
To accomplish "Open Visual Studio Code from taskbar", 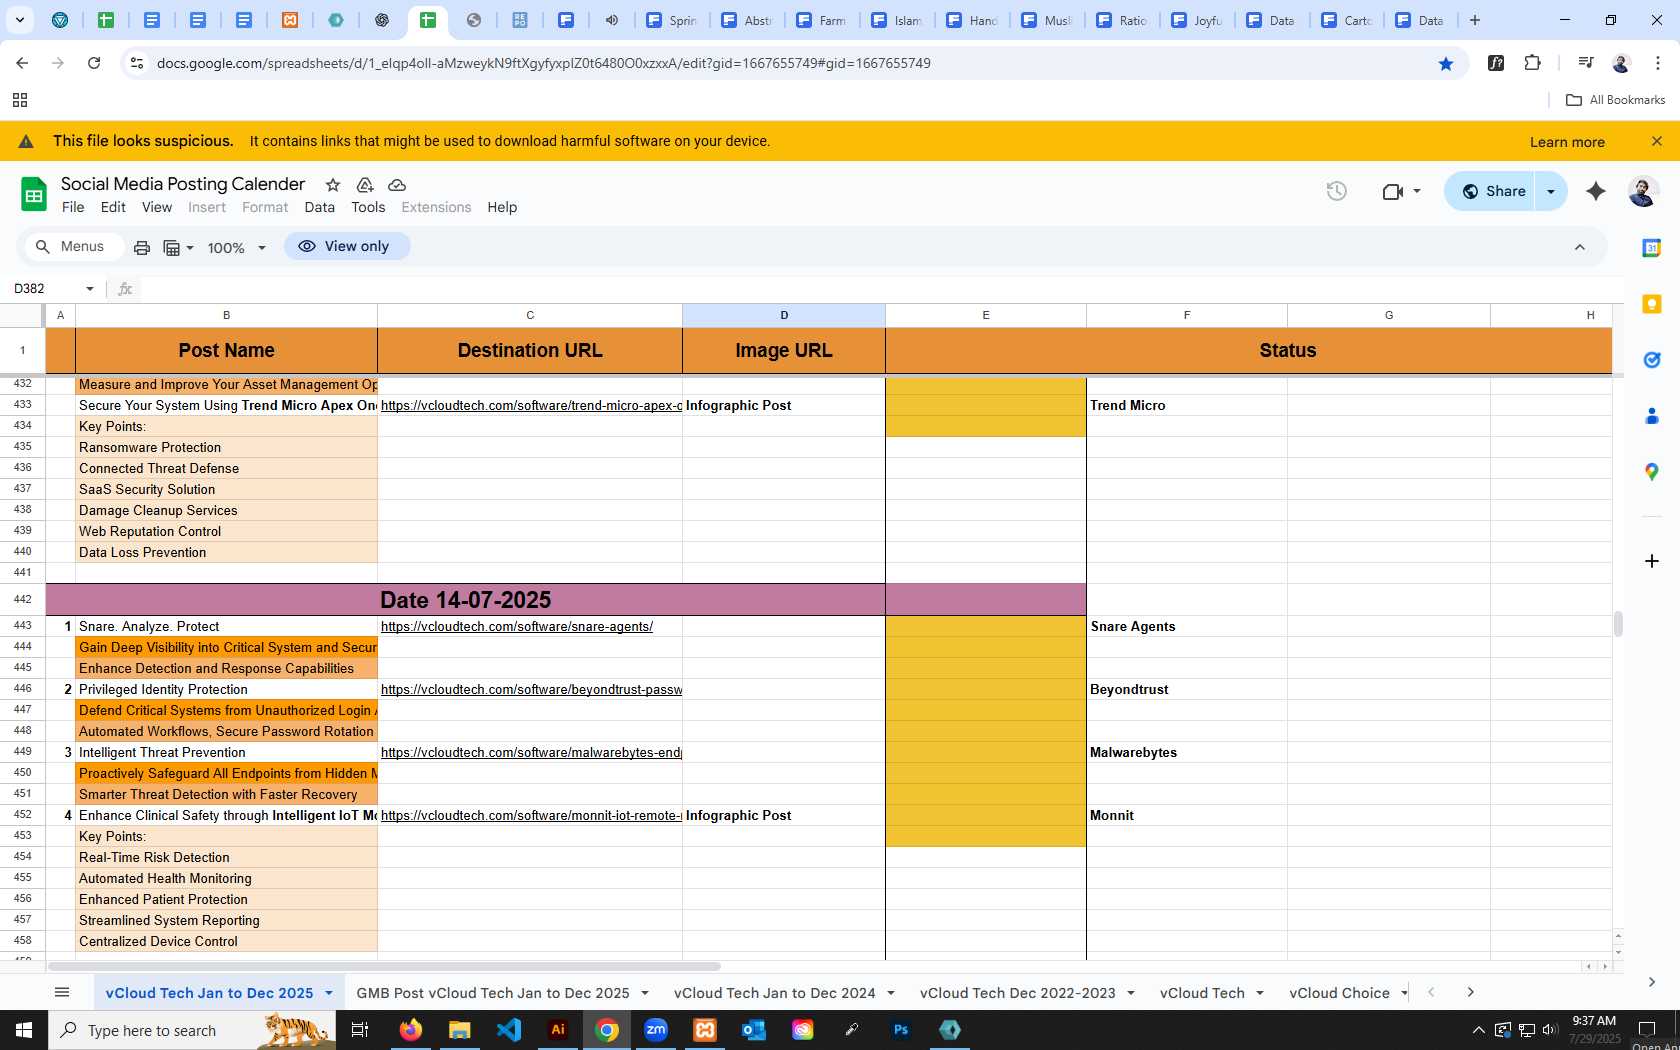I will coord(508,1030).
